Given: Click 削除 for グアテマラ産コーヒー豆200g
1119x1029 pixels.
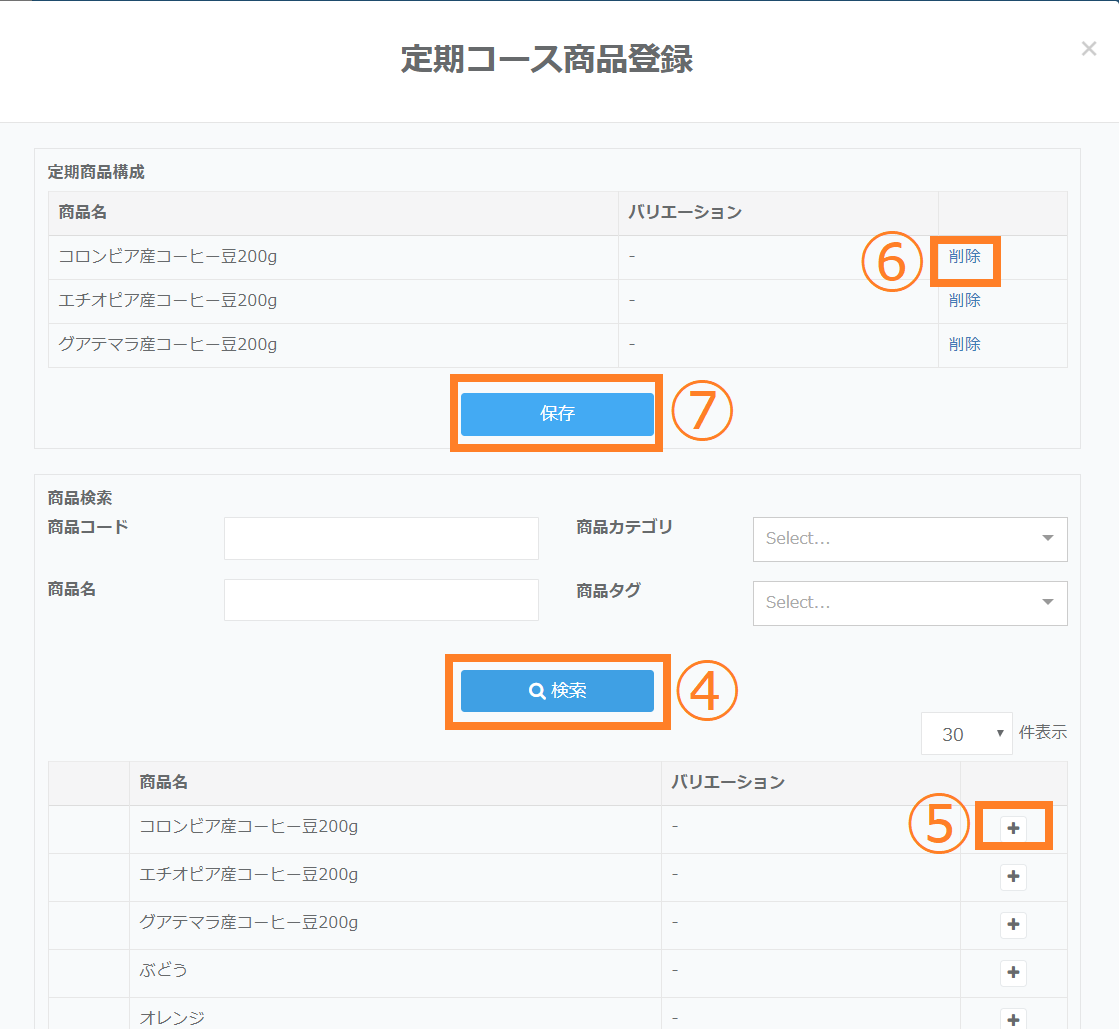Looking at the screenshot, I should (x=964, y=344).
